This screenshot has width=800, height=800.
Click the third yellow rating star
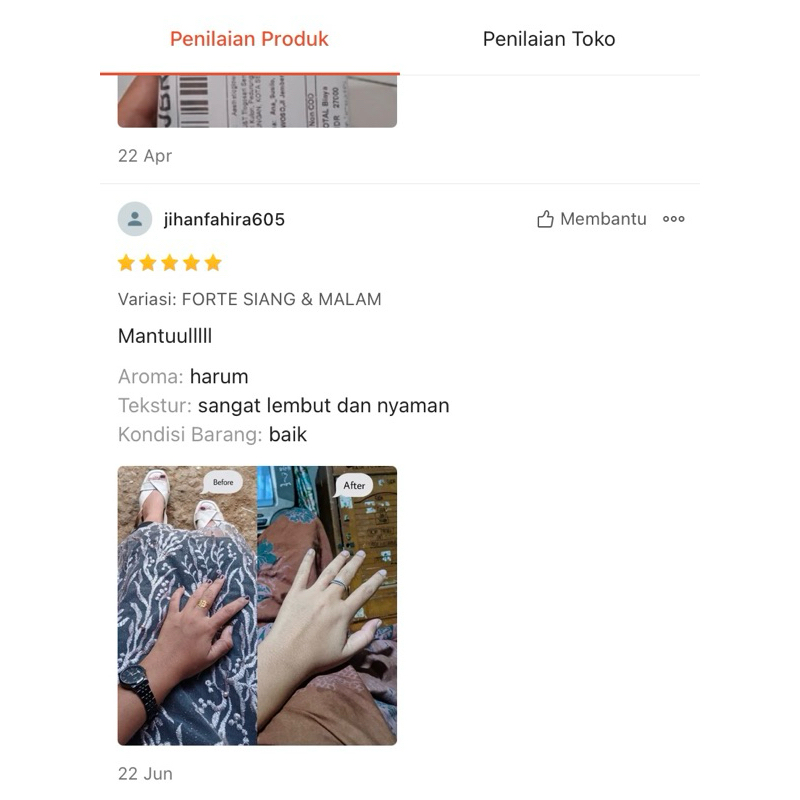coord(169,263)
